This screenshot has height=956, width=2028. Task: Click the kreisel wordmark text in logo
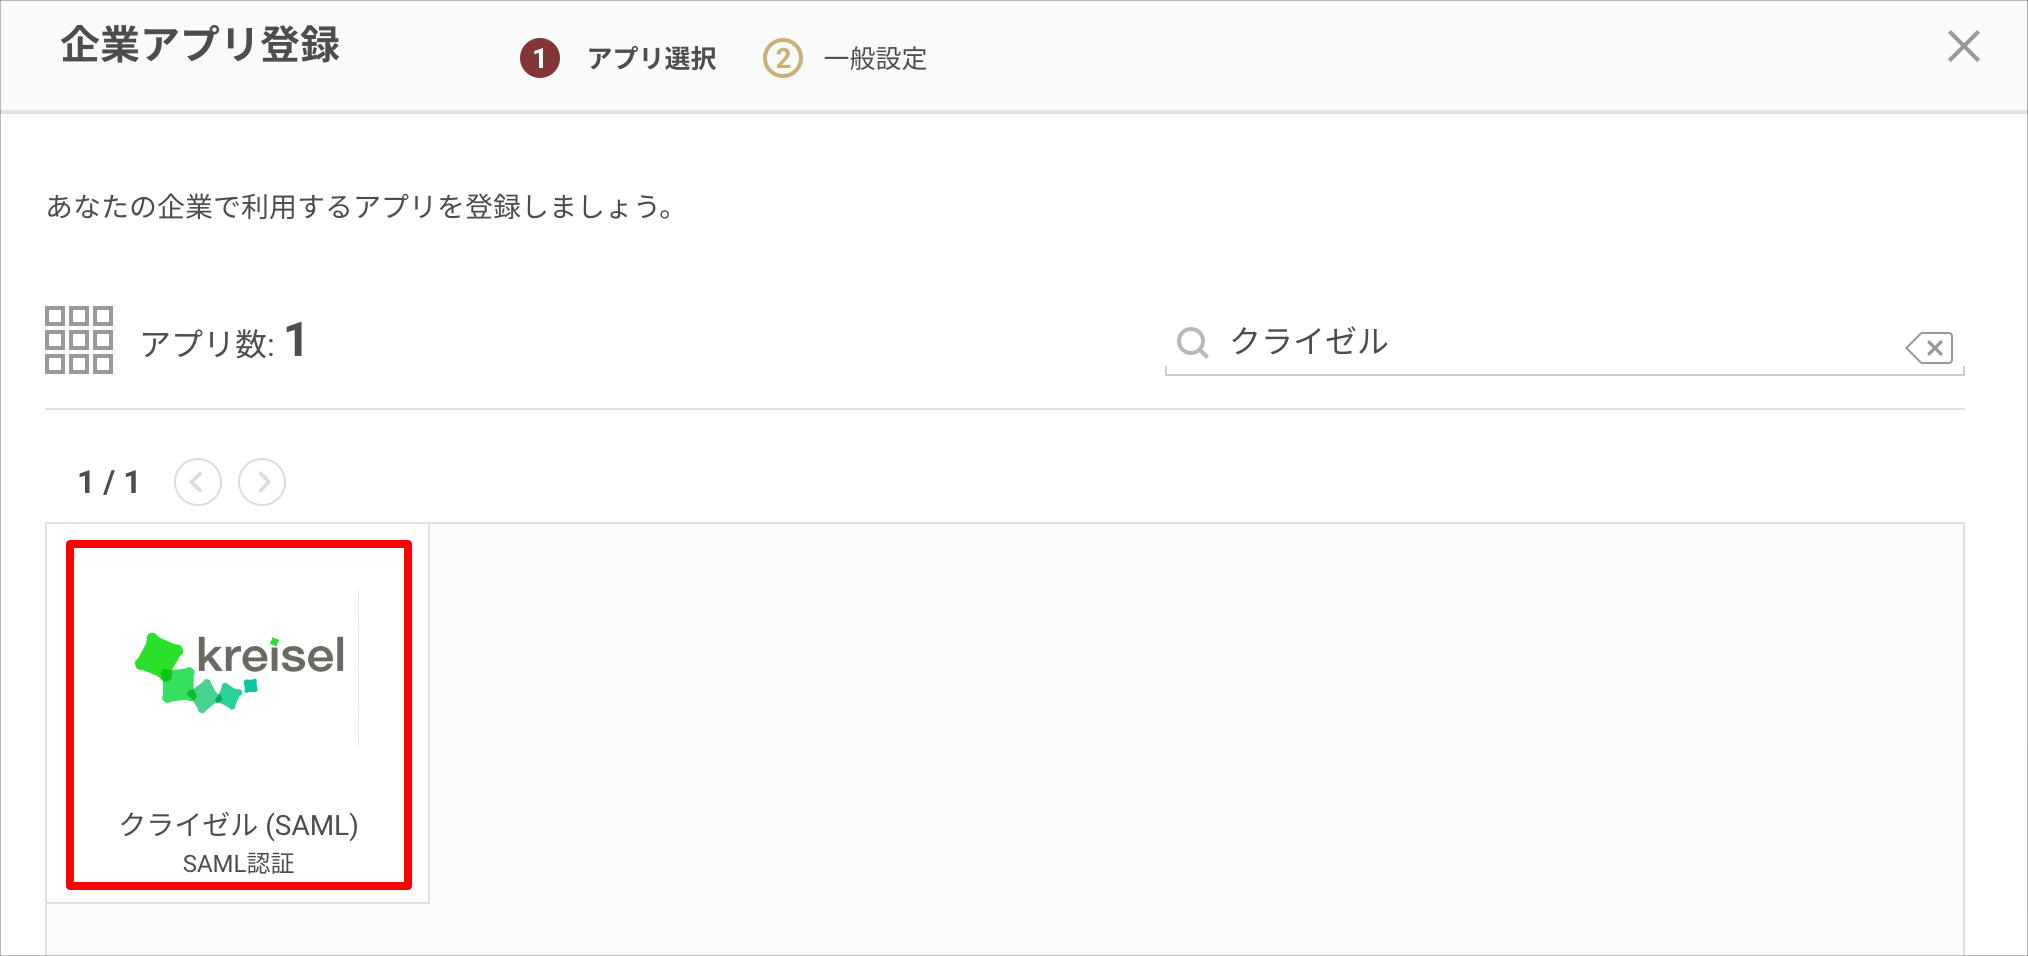271,656
